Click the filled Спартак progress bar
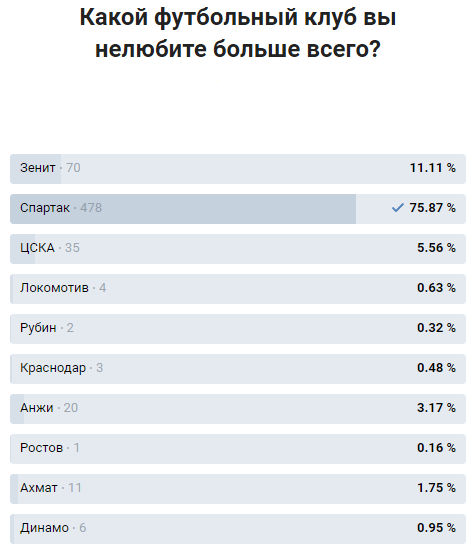Image resolution: width=475 pixels, height=559 pixels. (x=183, y=209)
